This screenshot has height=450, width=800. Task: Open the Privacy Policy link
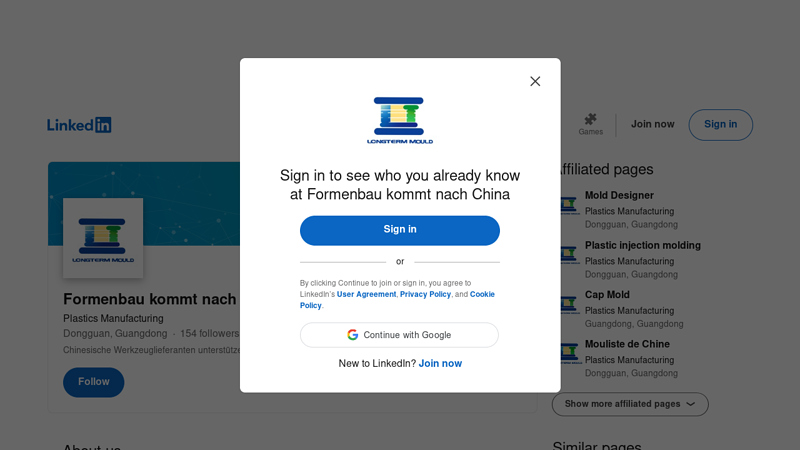(426, 294)
